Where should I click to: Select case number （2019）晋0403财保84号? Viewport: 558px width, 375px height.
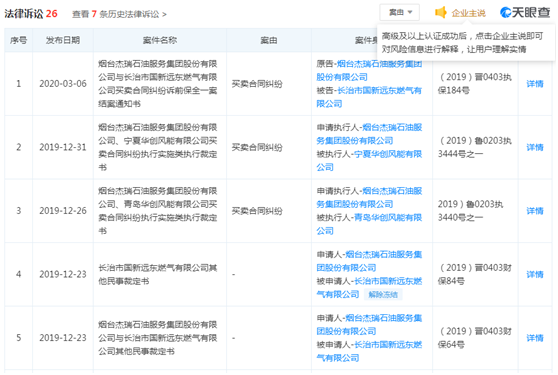point(475,274)
